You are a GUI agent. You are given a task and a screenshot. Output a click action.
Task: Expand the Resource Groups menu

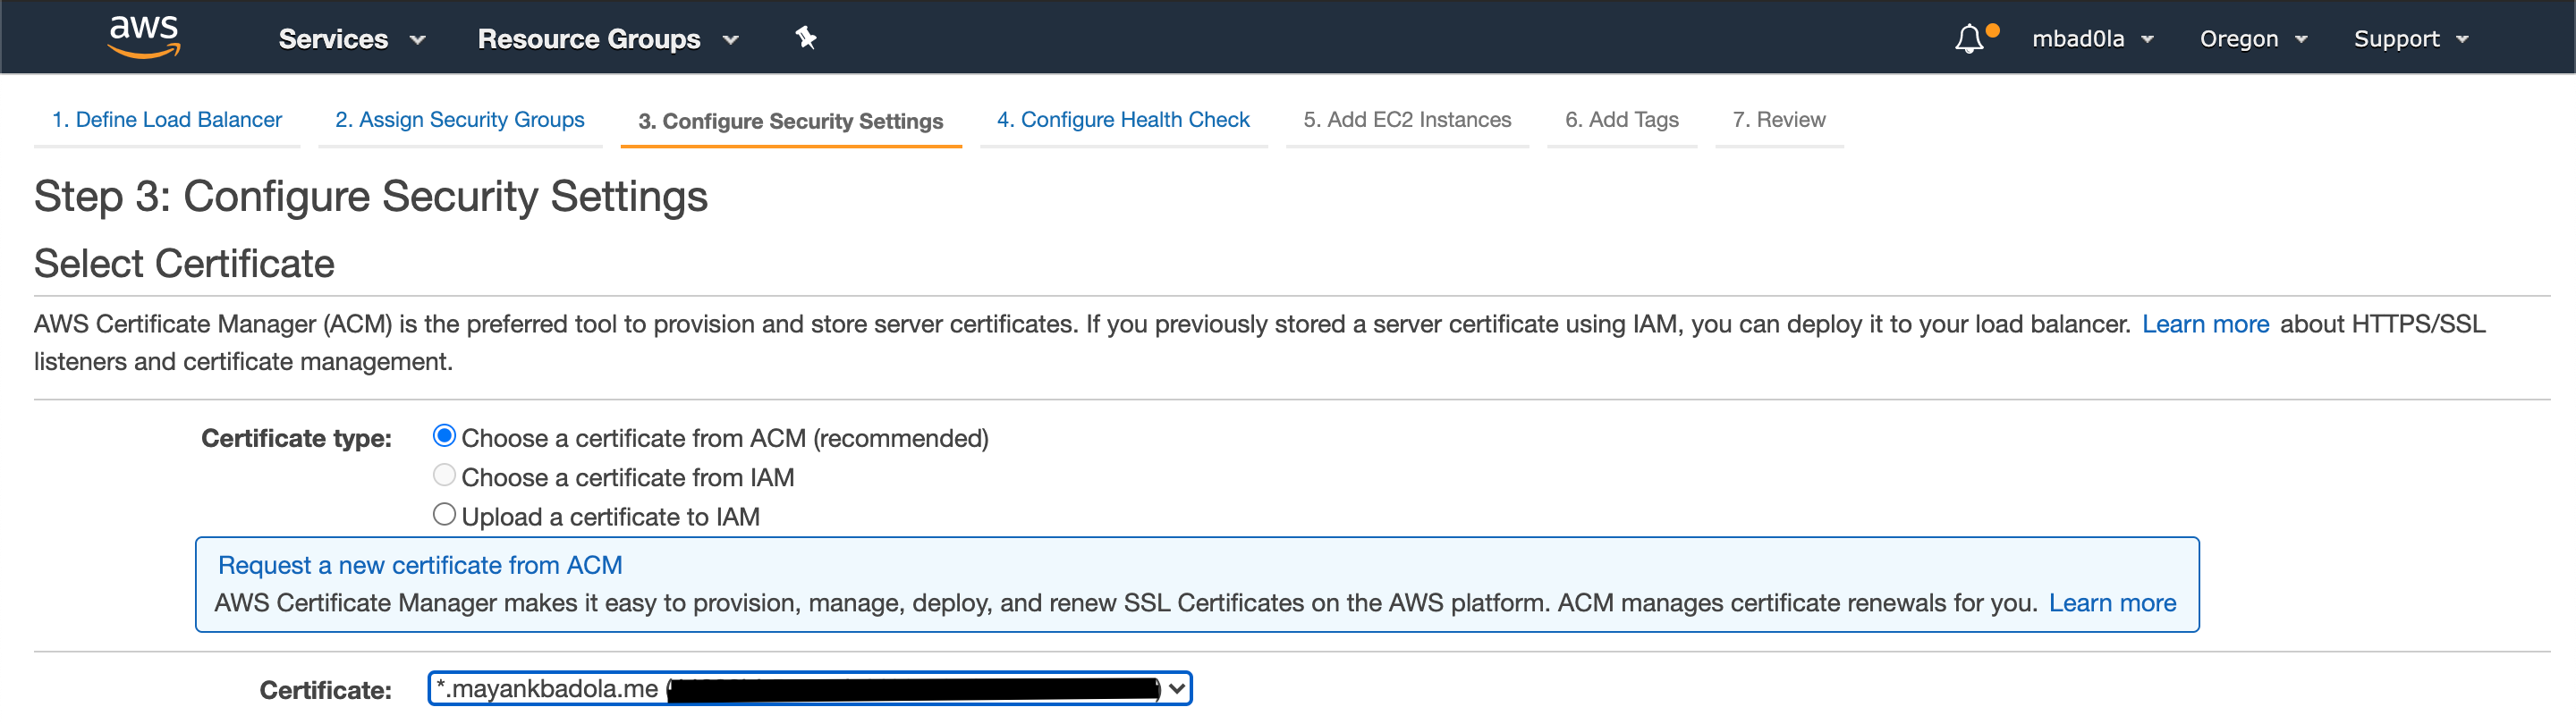(x=608, y=39)
